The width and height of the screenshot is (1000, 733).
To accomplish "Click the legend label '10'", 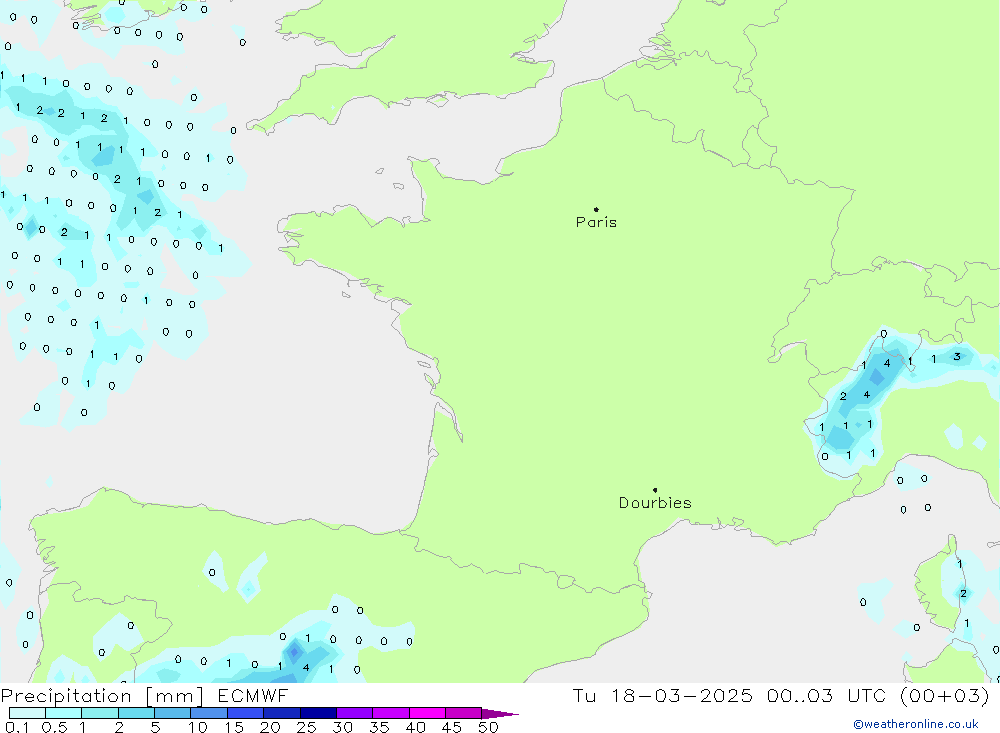I will pos(198,727).
